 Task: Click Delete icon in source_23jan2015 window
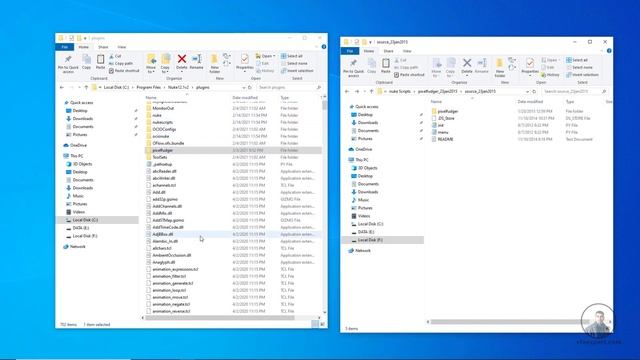pos(467,63)
